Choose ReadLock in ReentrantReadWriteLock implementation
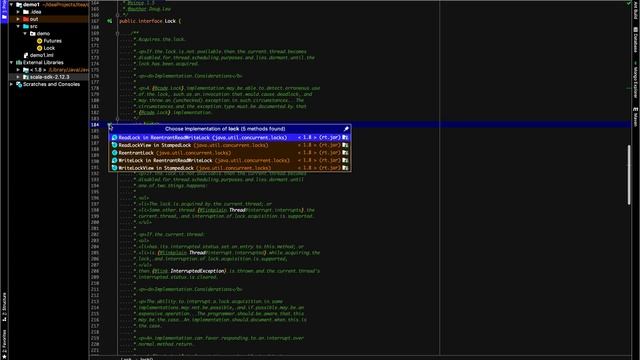640x360 pixels. [230, 138]
